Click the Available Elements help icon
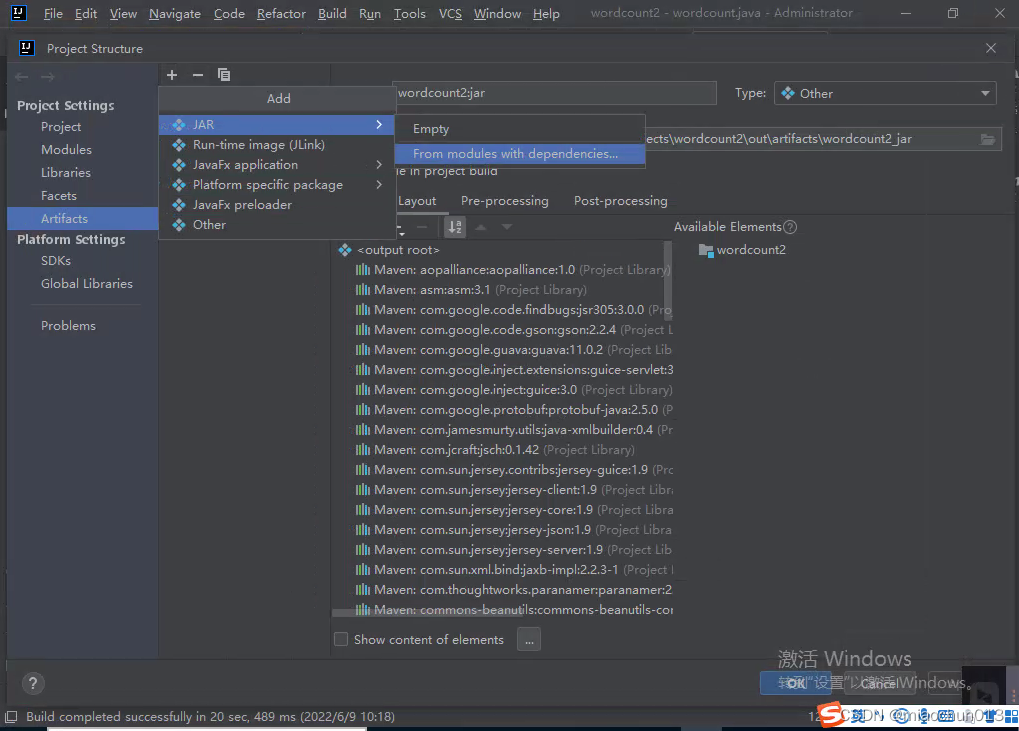This screenshot has width=1019, height=731. point(790,227)
